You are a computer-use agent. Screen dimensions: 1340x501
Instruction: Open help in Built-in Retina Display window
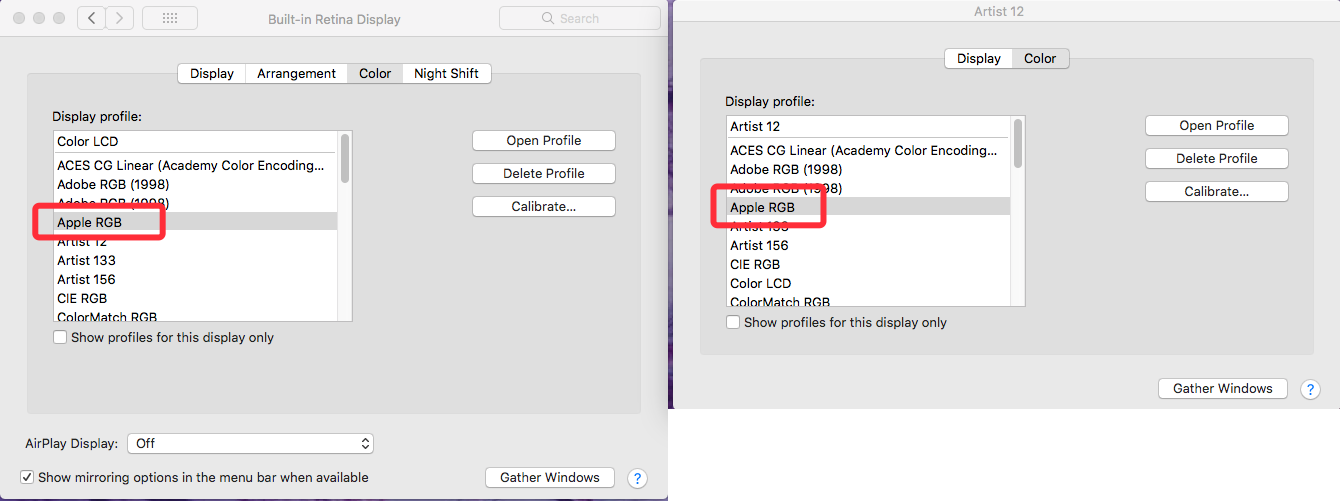[637, 478]
